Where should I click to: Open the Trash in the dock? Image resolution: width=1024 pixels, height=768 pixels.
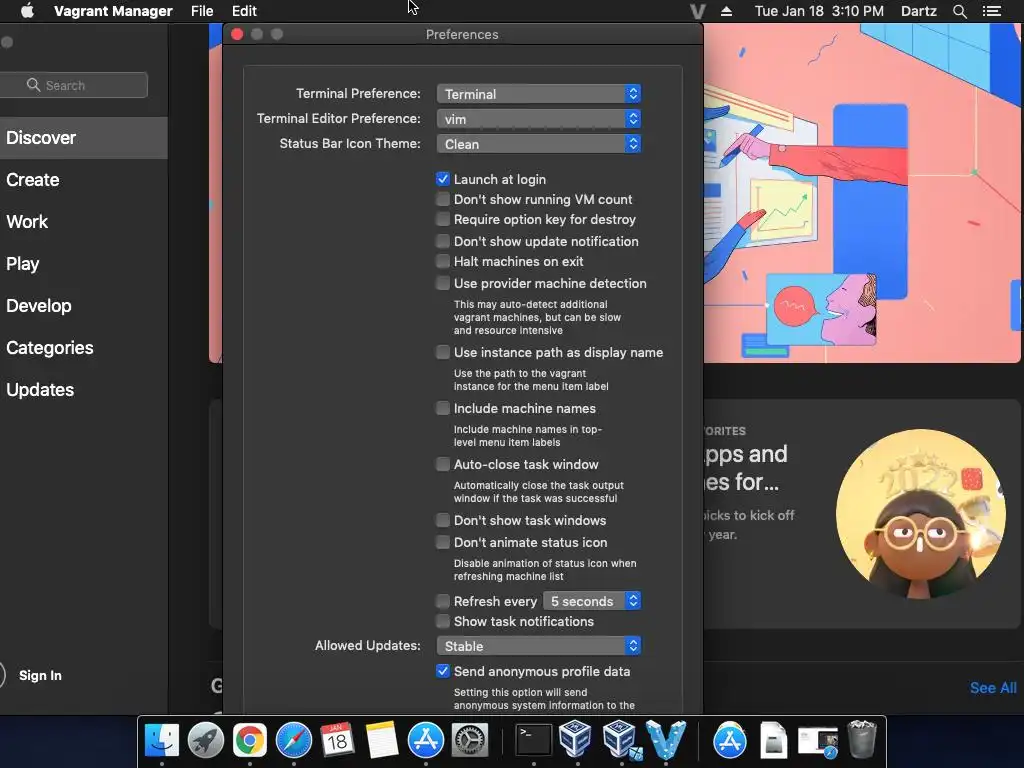point(861,739)
